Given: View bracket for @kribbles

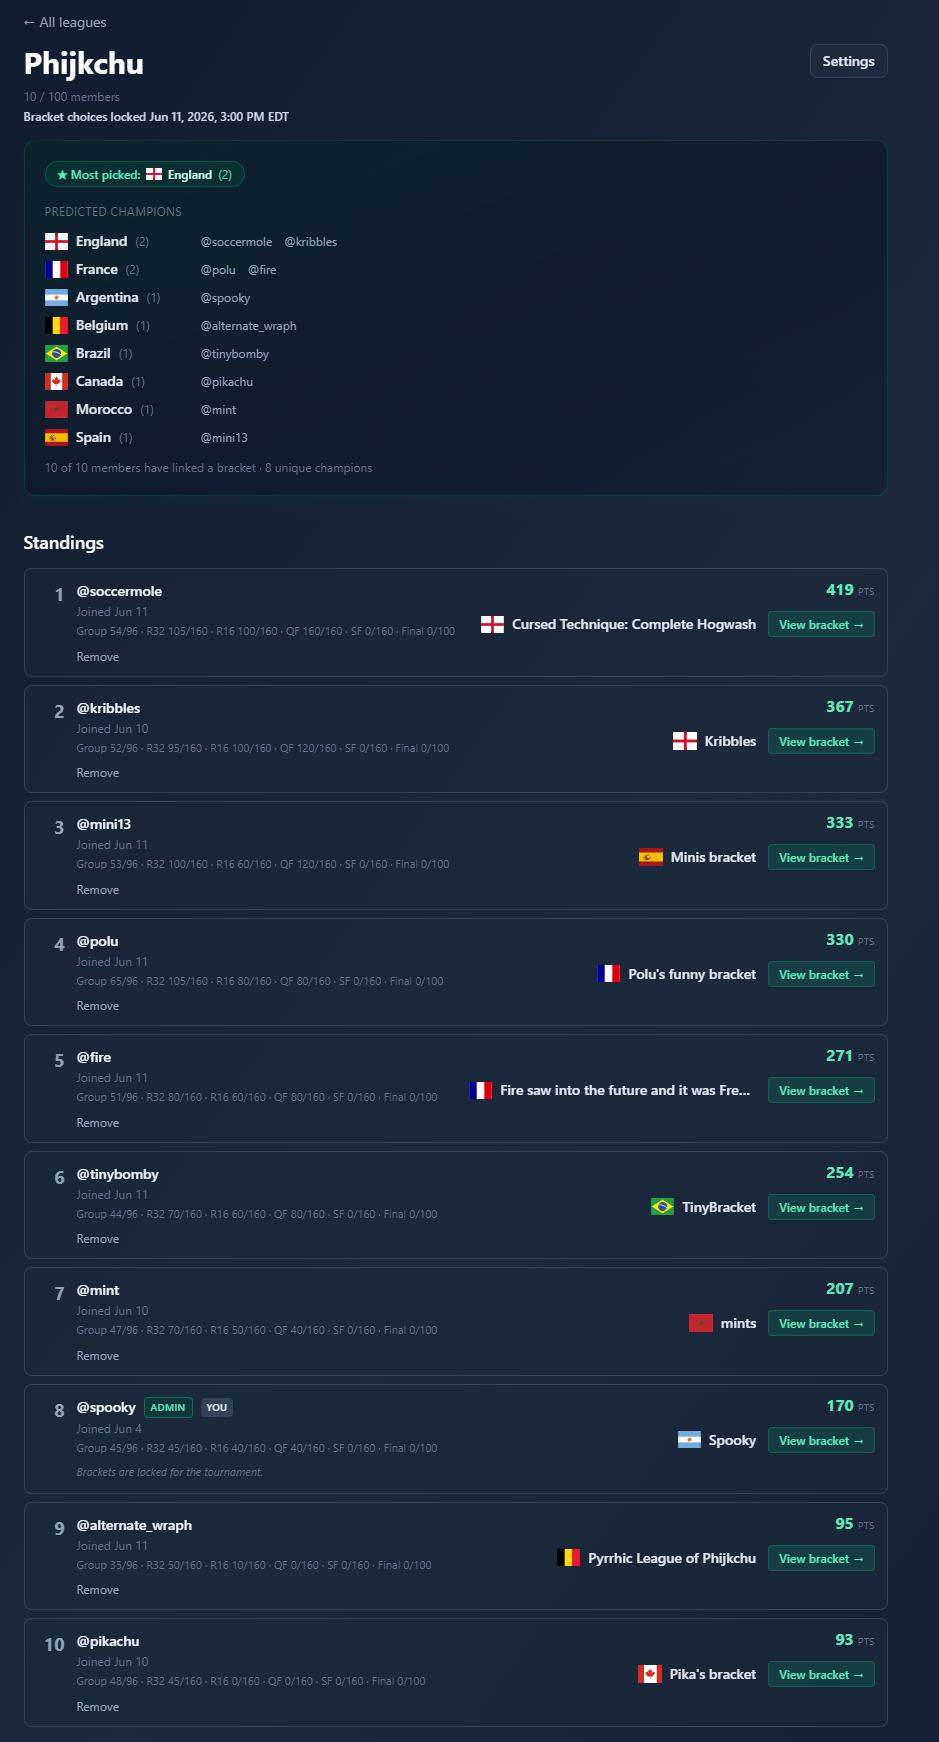Looking at the screenshot, I should click(821, 741).
